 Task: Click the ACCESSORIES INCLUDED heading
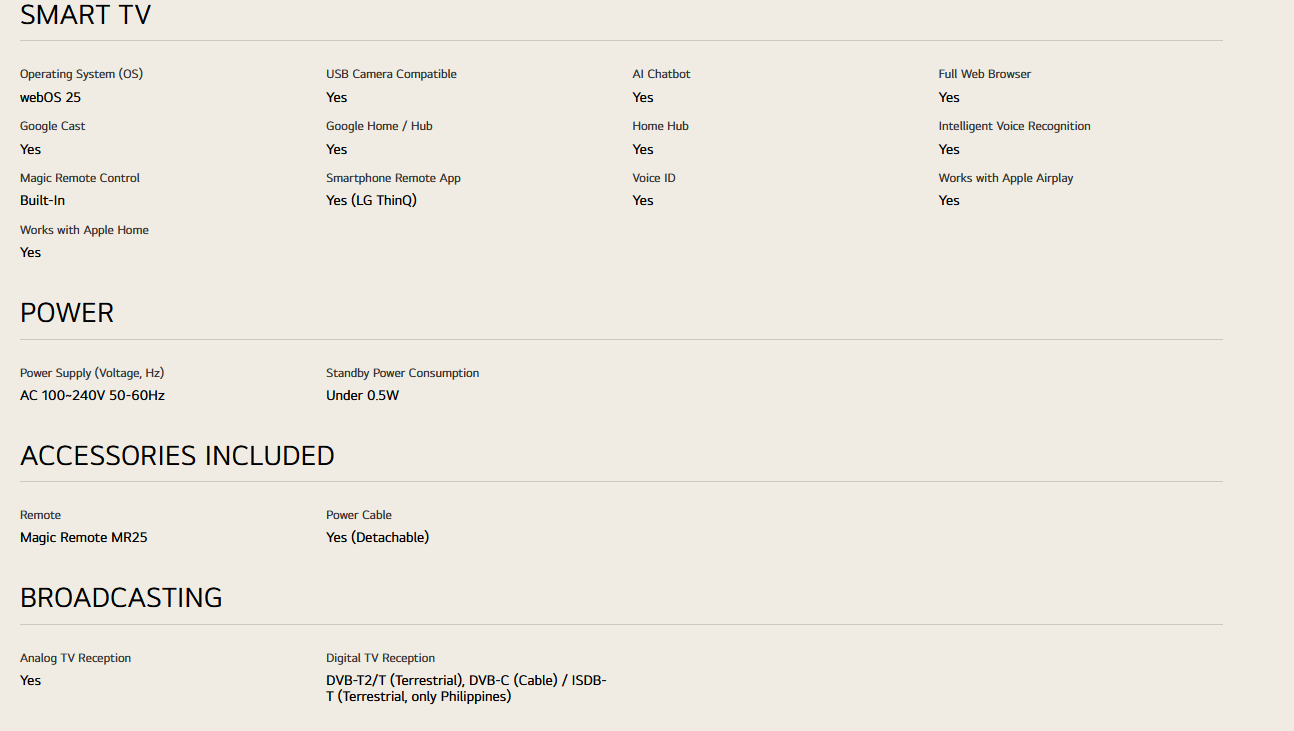177,456
